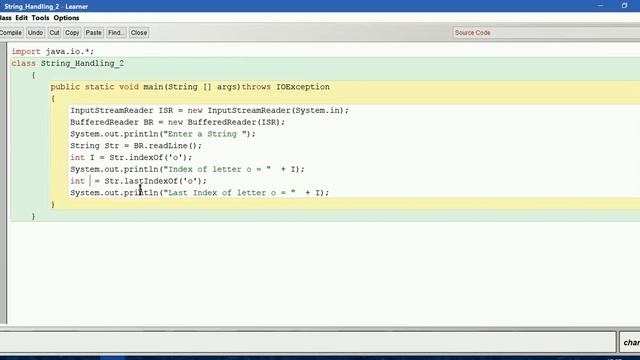Click the Cut button
The width and height of the screenshot is (640, 360).
click(x=54, y=33)
